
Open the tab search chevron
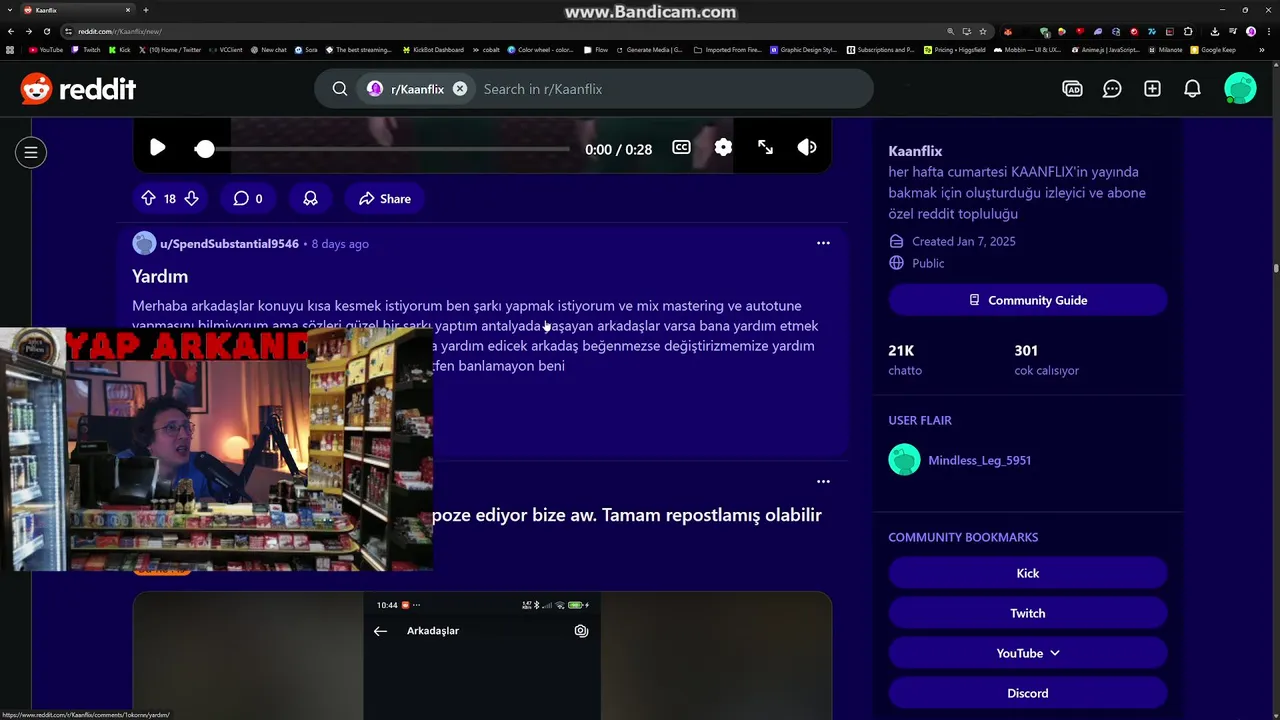(x=8, y=10)
